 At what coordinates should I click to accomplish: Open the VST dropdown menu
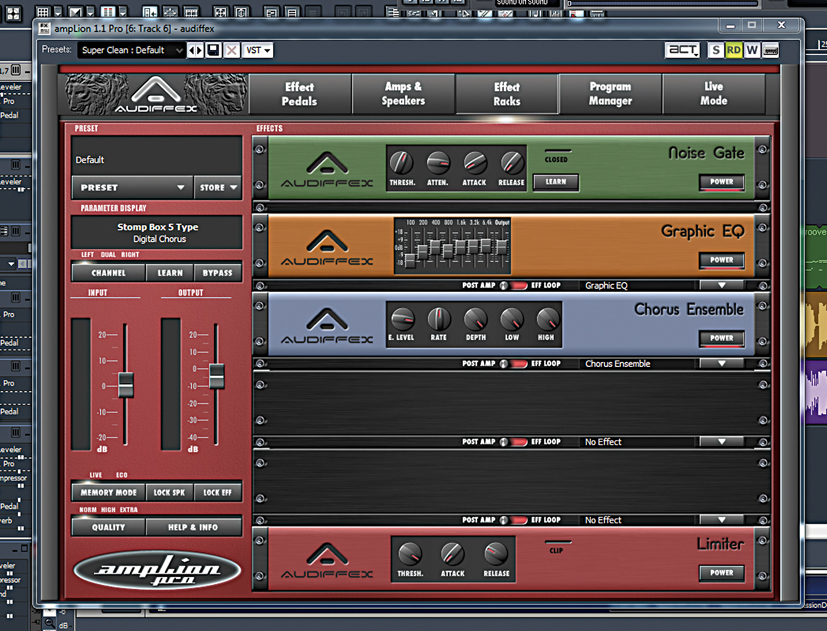coord(258,50)
